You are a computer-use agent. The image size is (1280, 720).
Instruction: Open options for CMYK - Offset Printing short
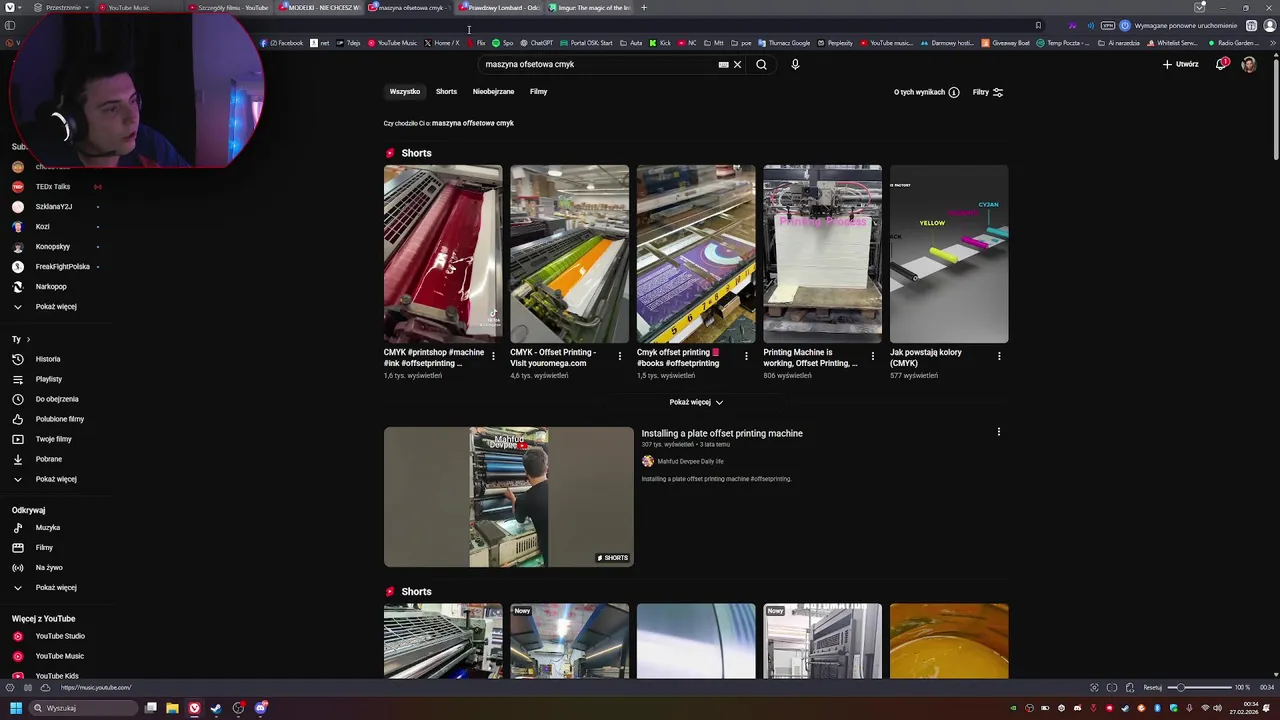[x=619, y=356]
